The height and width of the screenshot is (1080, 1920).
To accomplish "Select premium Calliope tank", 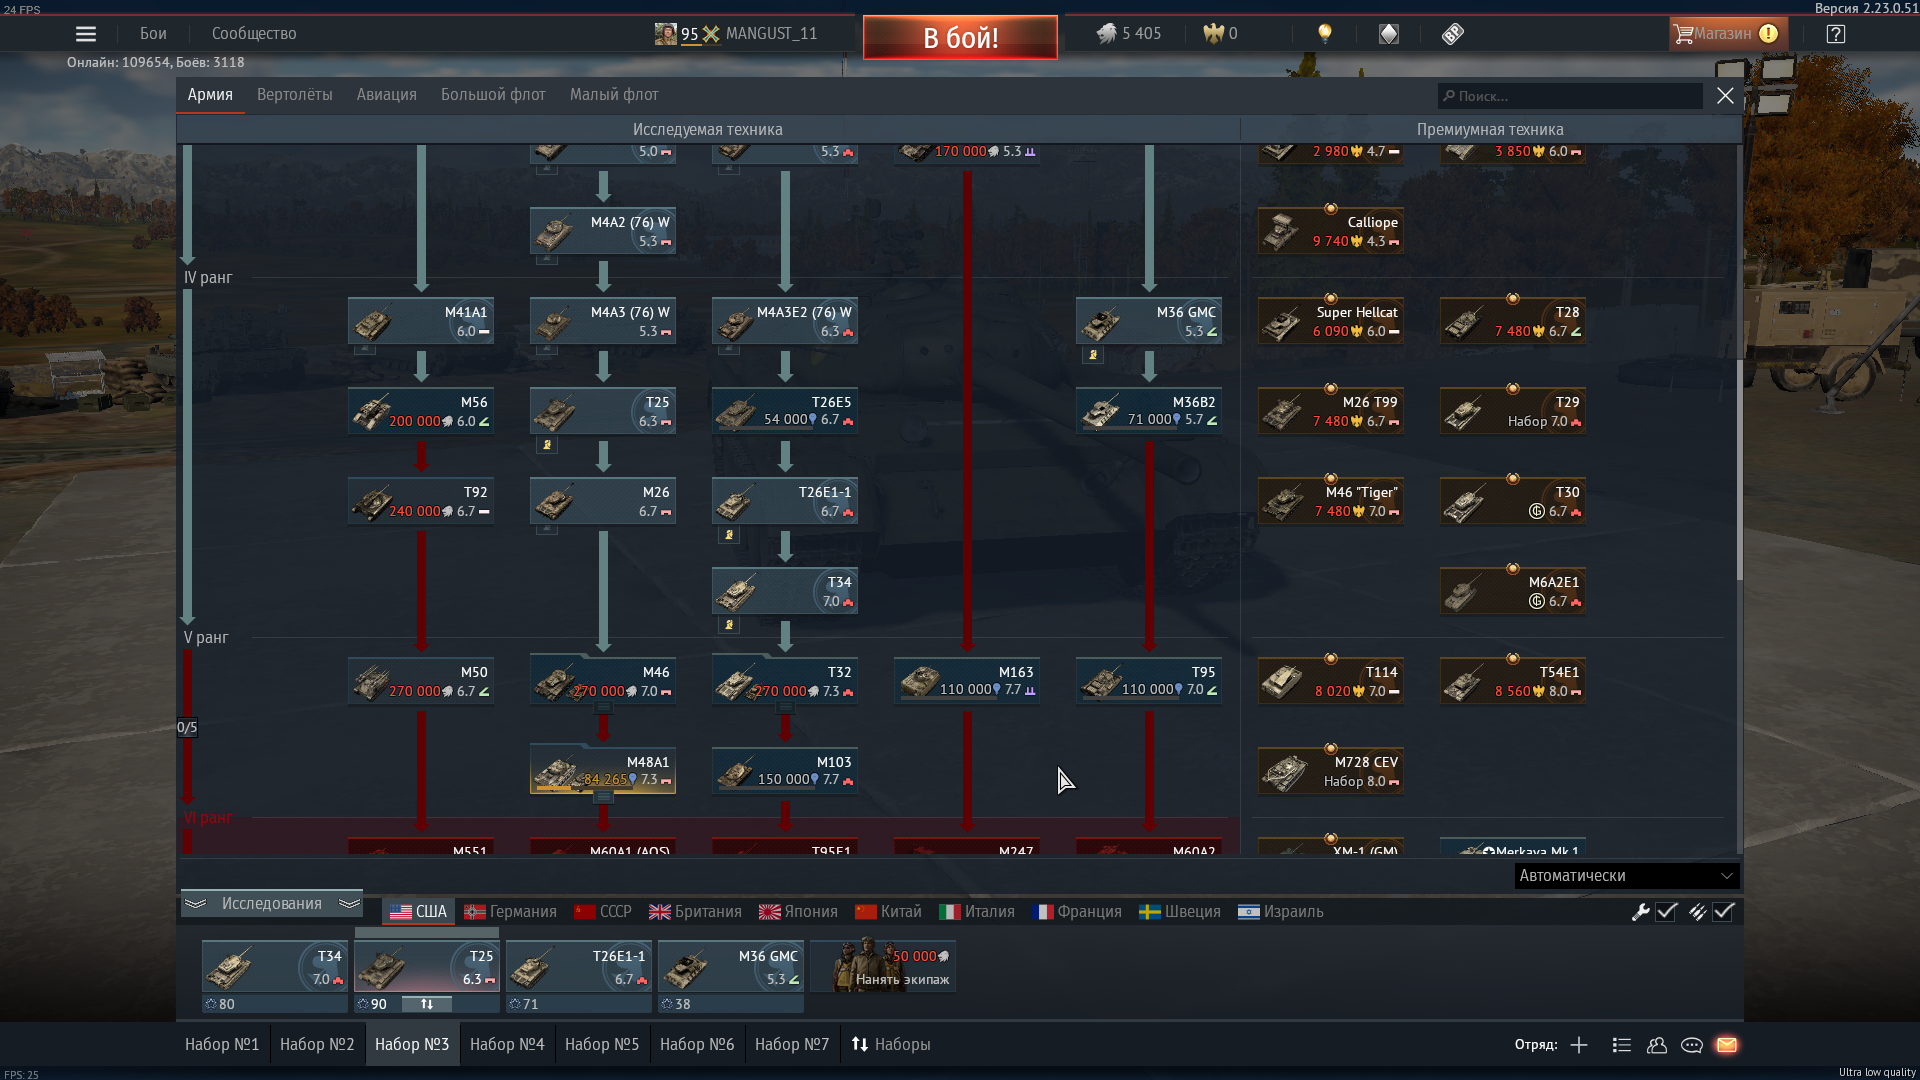I will [x=1331, y=231].
